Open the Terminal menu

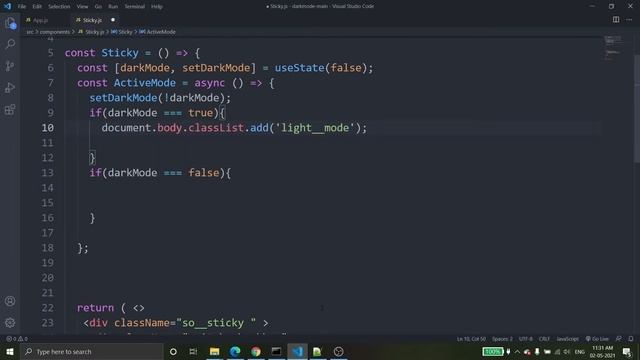(x=135, y=7)
